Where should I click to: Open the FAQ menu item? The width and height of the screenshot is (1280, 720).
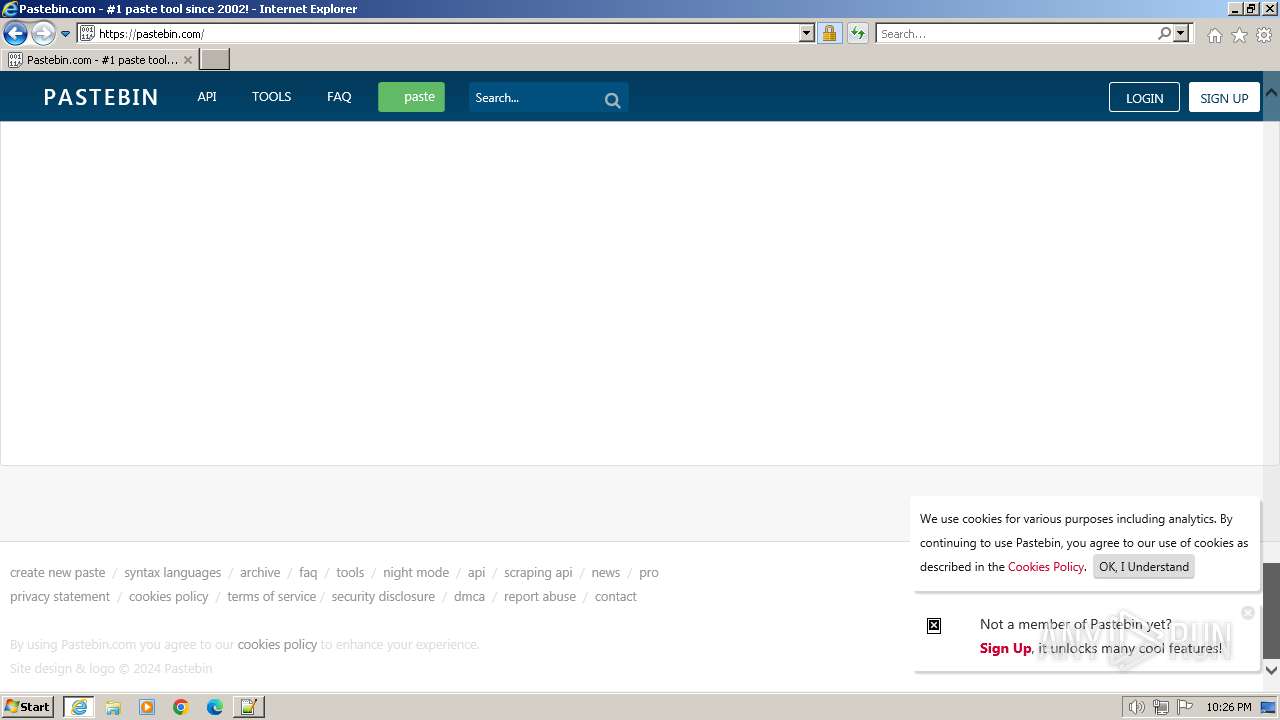[339, 97]
